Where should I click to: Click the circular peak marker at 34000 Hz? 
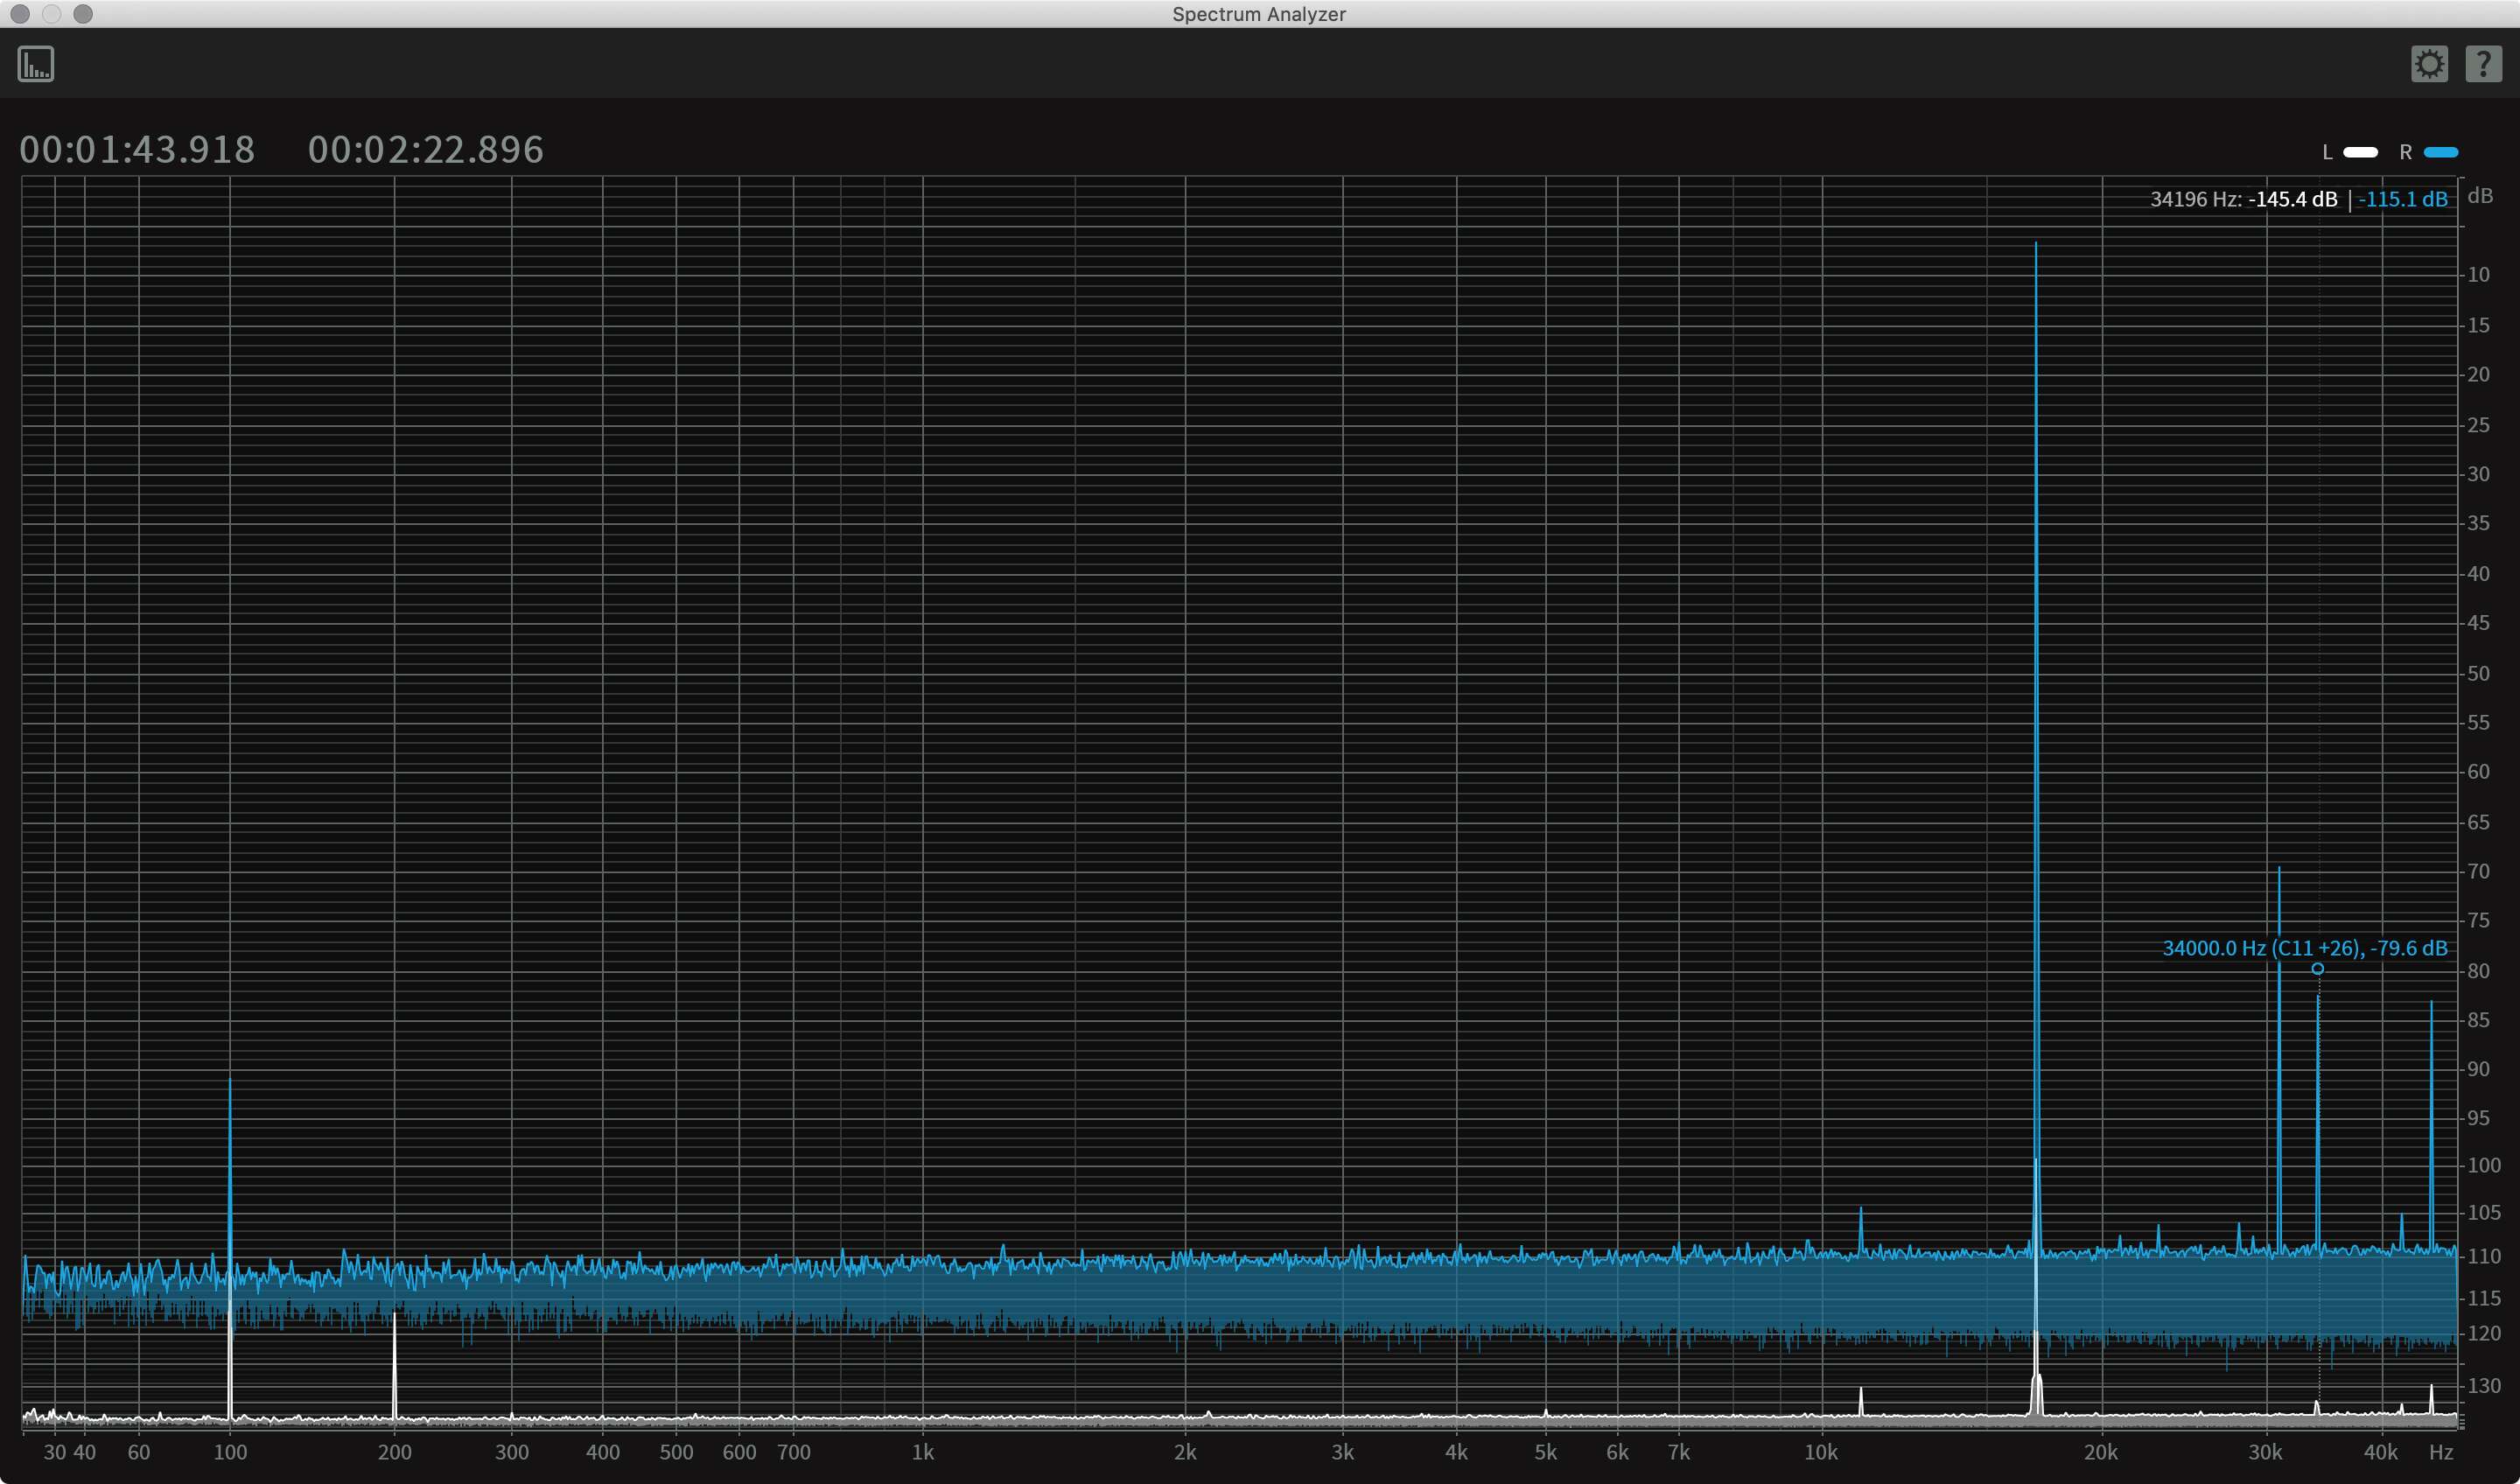tap(2317, 968)
